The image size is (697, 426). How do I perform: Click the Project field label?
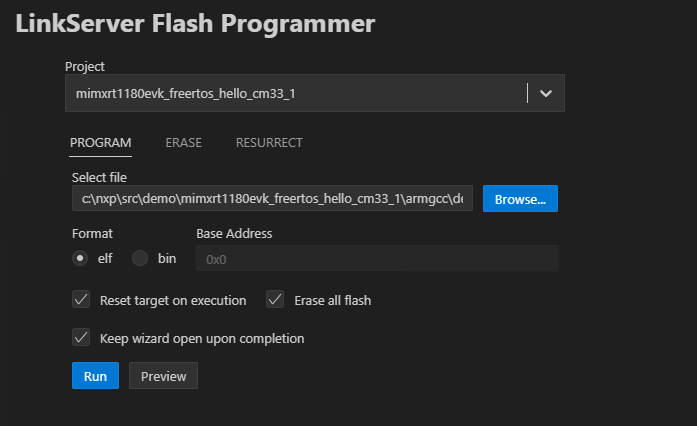[x=85, y=66]
